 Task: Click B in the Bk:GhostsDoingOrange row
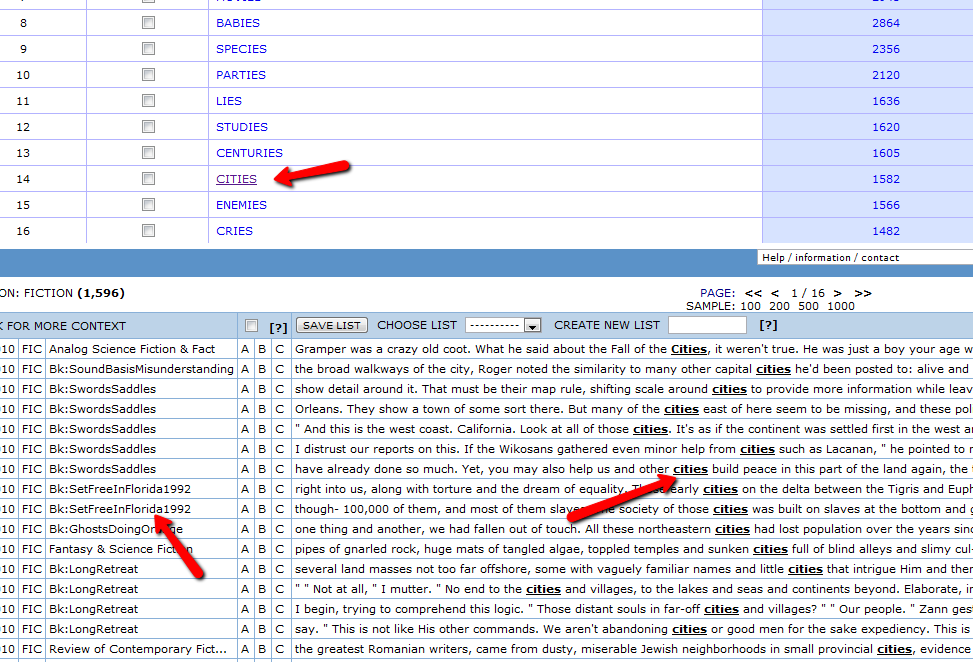[x=262, y=529]
